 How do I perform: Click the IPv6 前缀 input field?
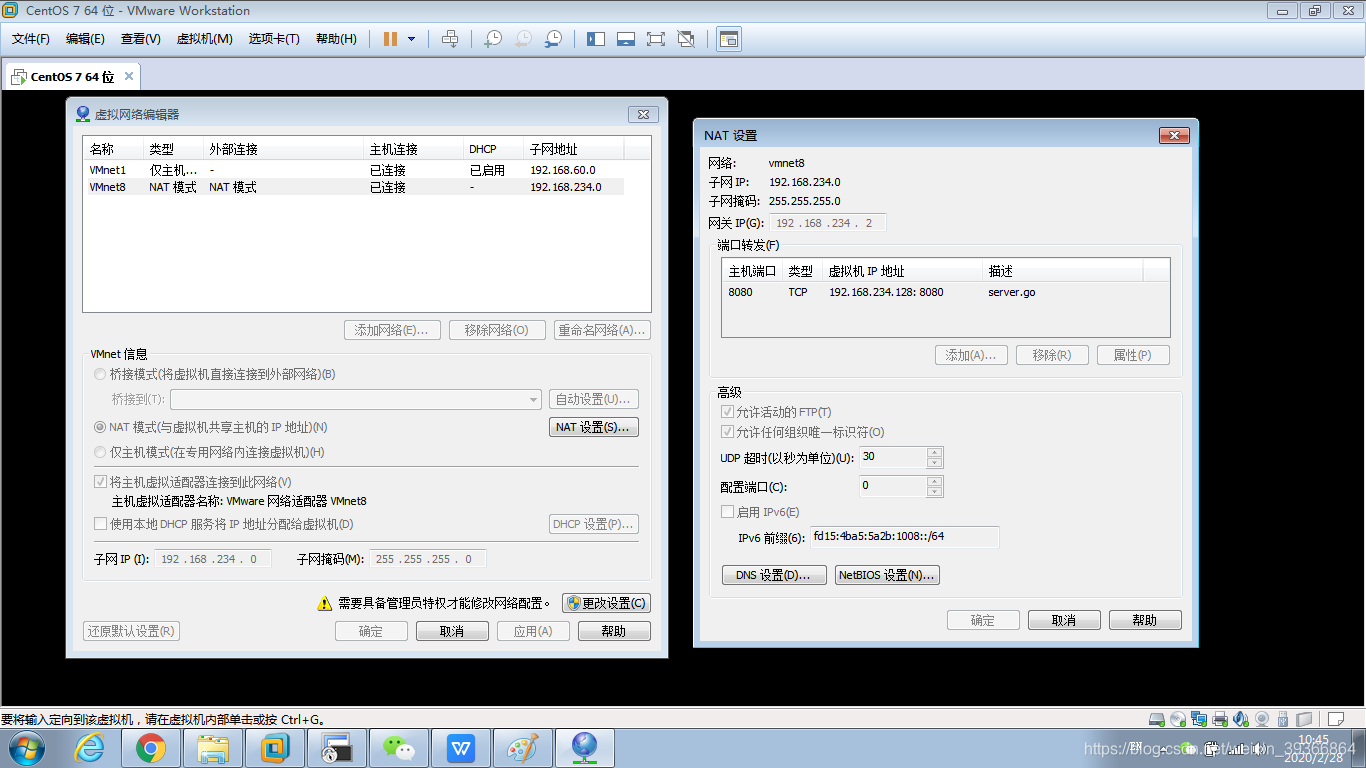click(903, 537)
